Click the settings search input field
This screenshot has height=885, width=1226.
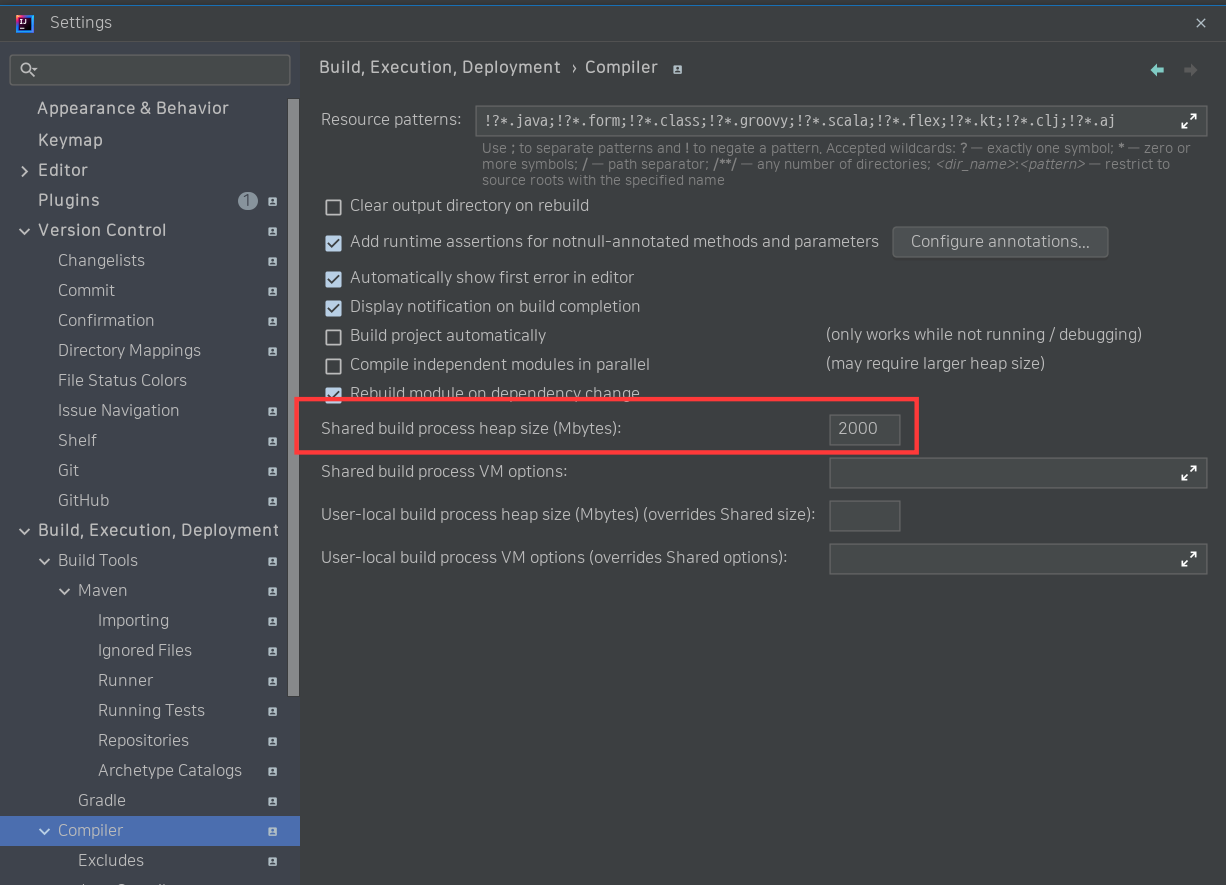pyautogui.click(x=150, y=70)
